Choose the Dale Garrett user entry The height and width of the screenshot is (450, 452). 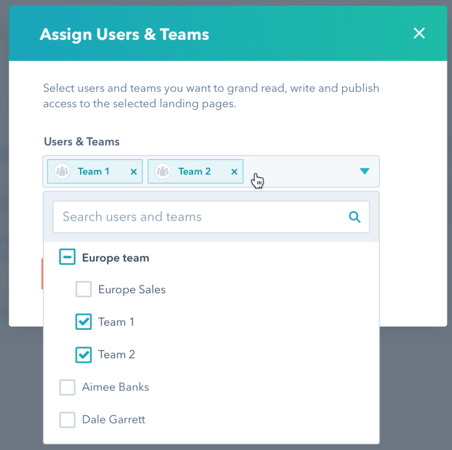(x=114, y=419)
